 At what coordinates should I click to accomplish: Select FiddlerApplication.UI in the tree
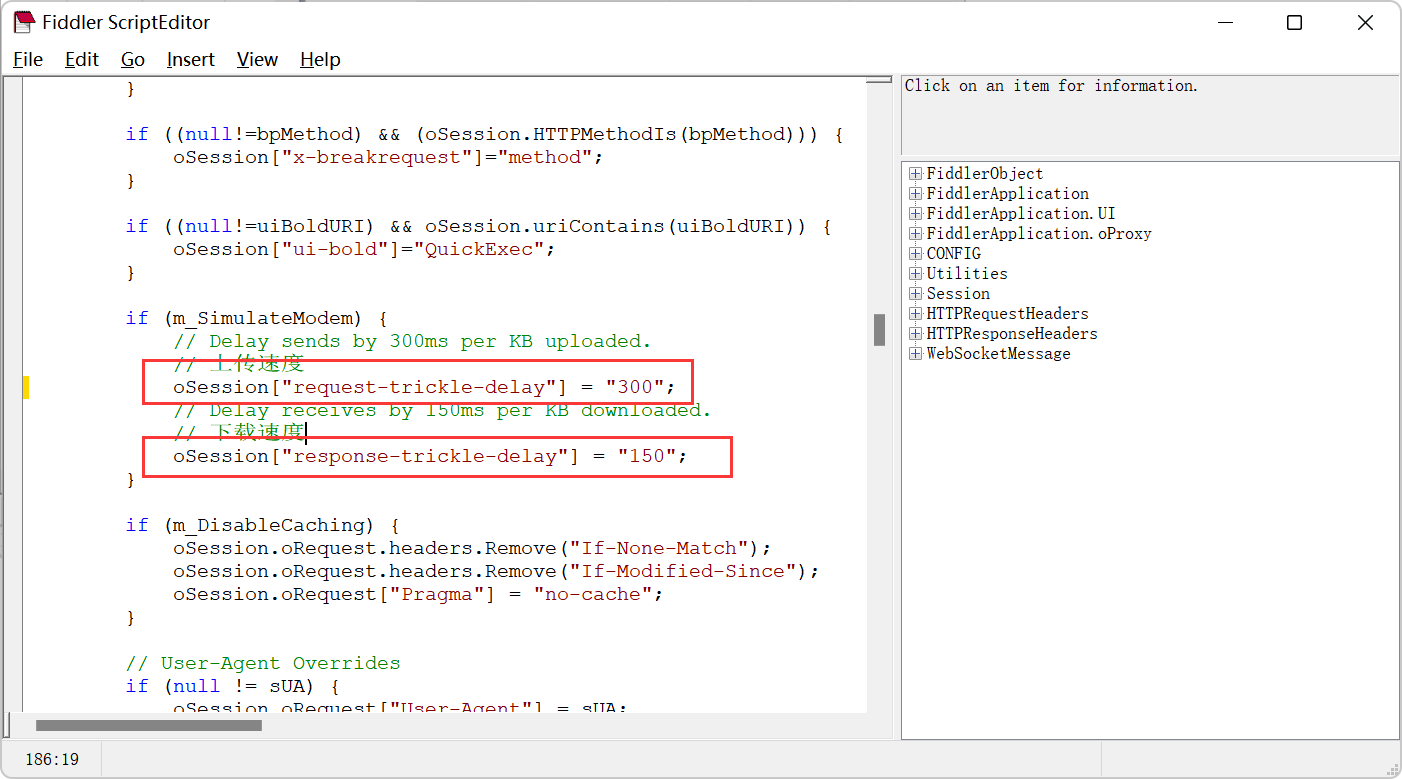click(1021, 214)
